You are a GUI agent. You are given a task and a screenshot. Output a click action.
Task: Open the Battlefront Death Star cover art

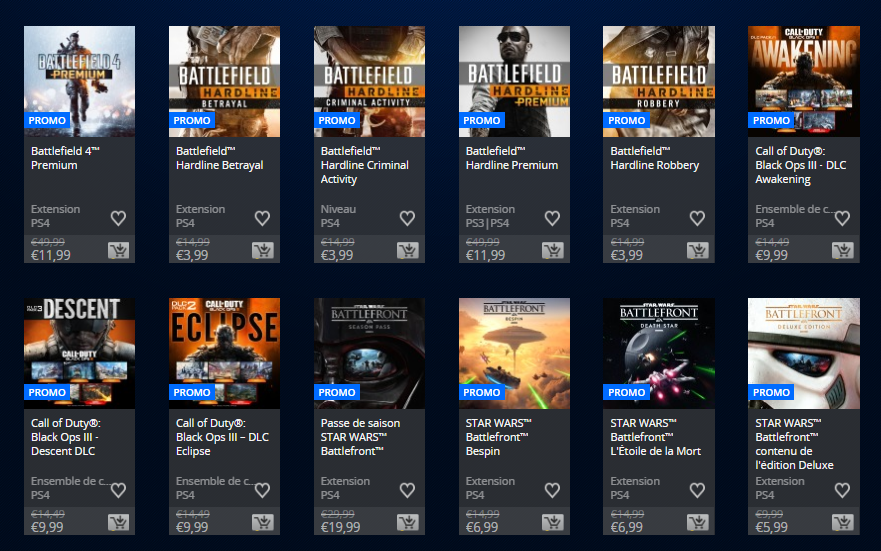click(x=659, y=353)
